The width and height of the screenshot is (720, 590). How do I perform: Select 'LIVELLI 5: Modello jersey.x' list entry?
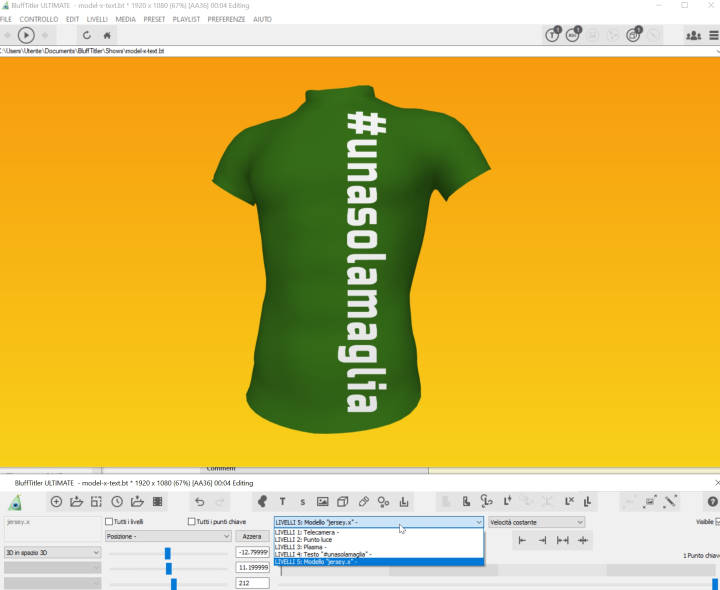tap(379, 562)
